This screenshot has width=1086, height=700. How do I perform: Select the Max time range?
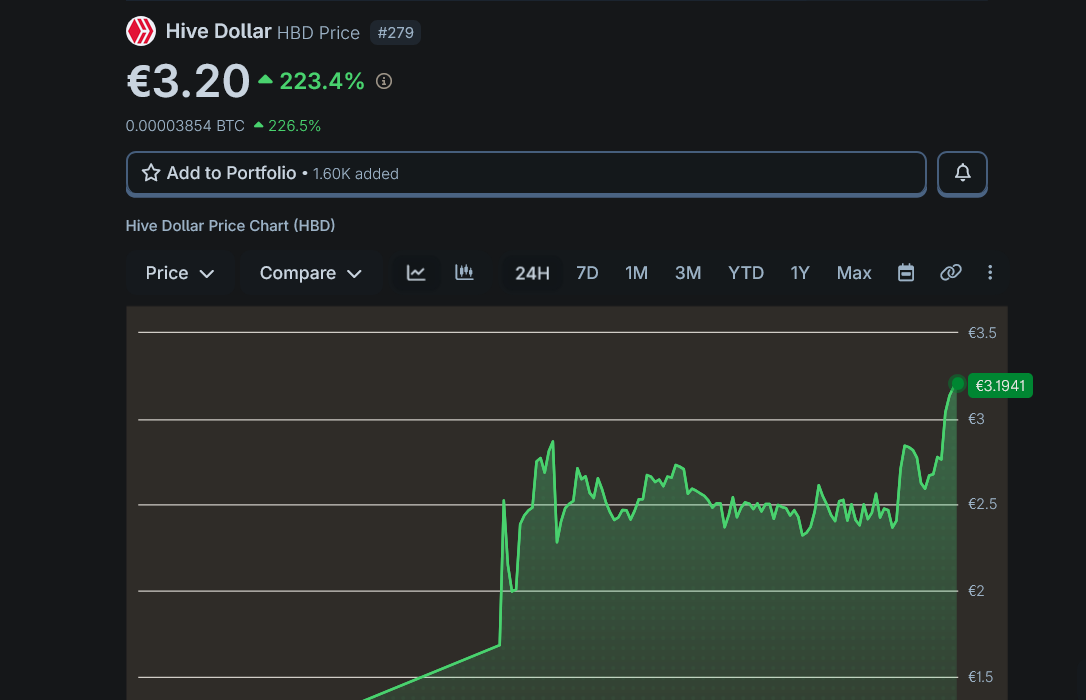[x=854, y=273]
